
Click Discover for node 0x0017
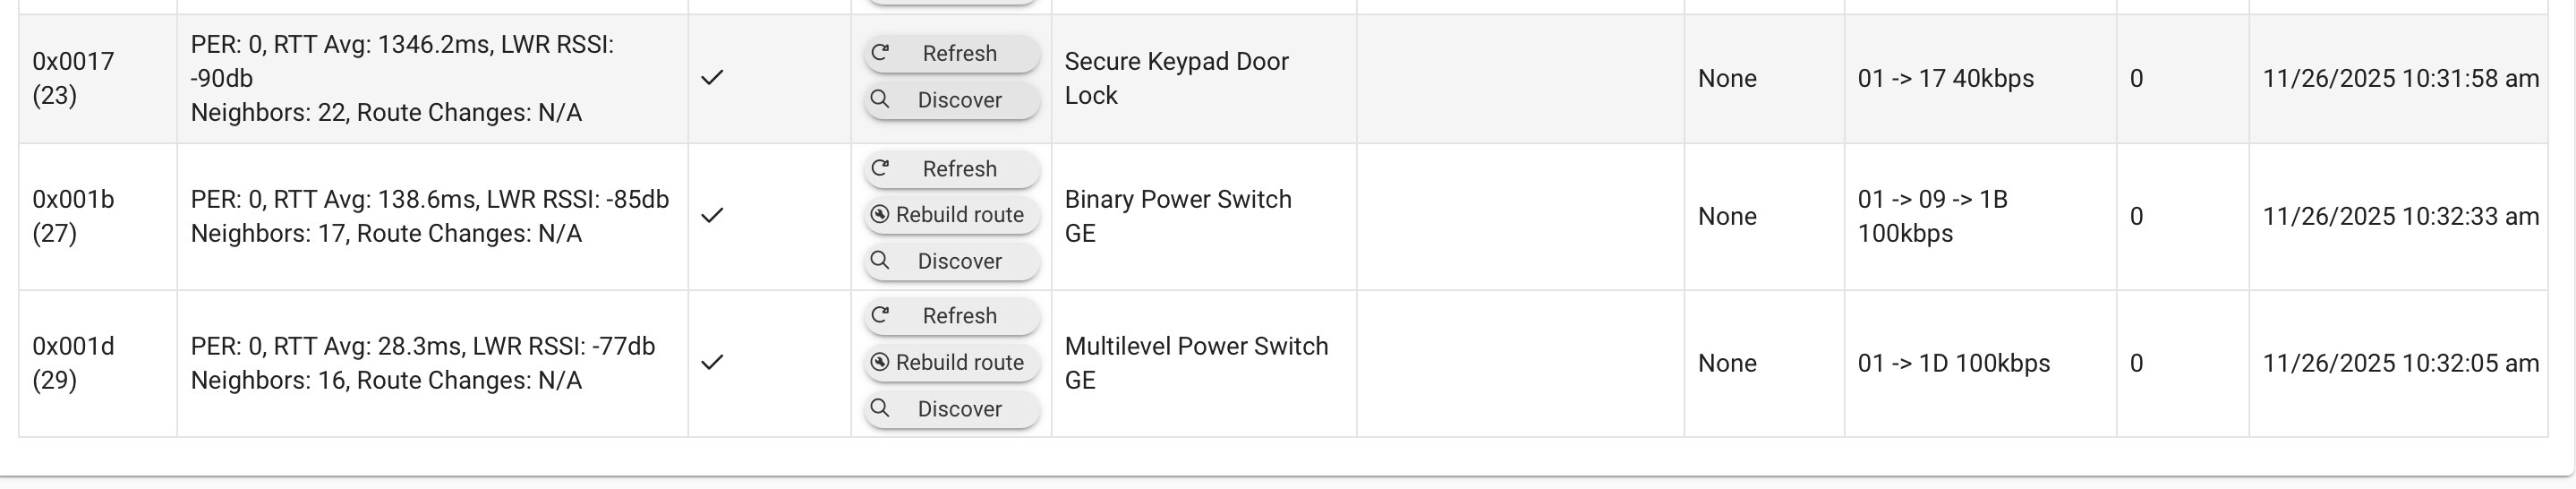951,100
